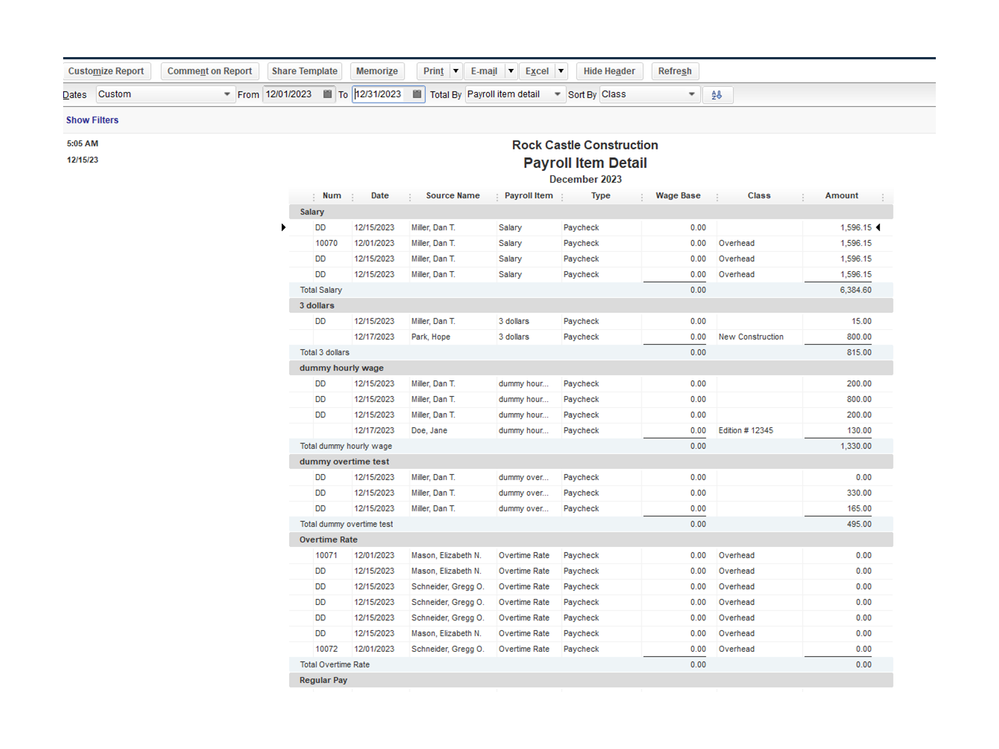Click the Amount column header
The height and width of the screenshot is (749, 999).
(x=842, y=196)
